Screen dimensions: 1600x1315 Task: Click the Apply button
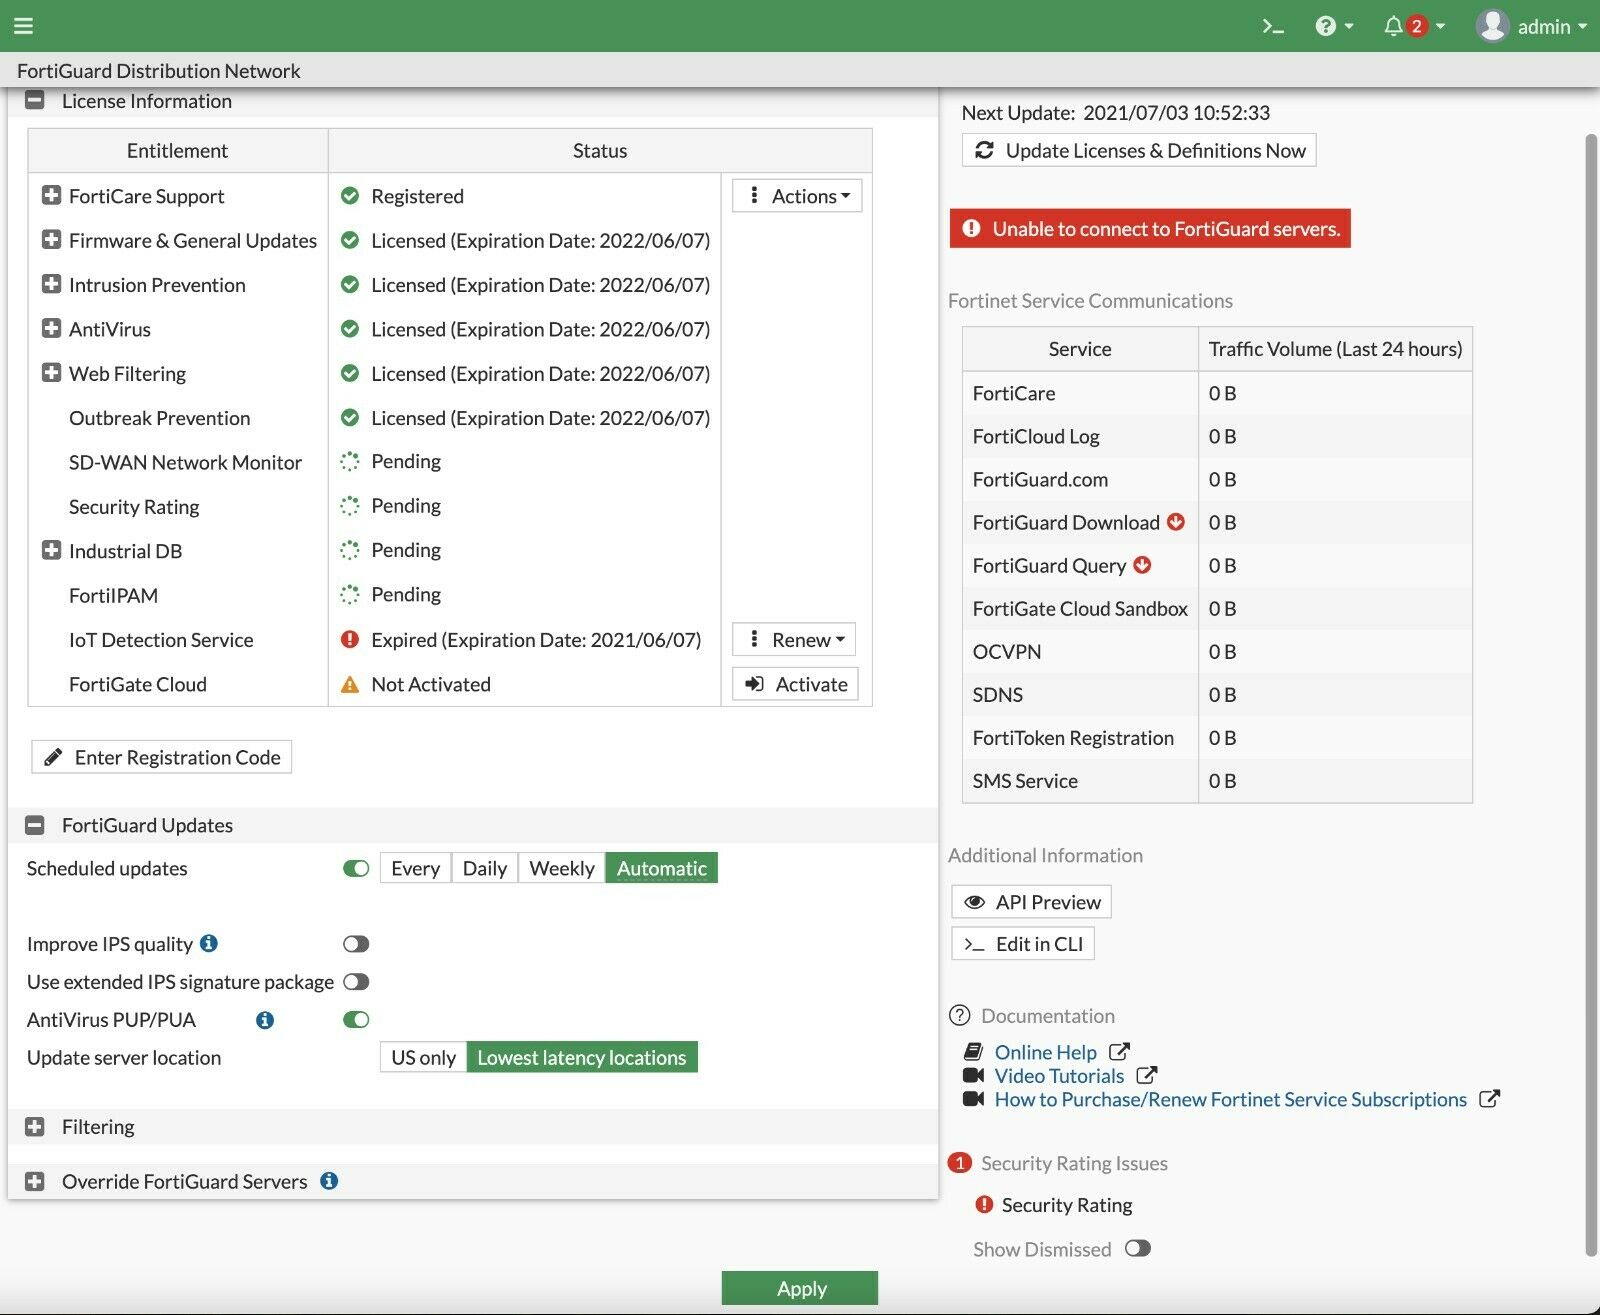coord(800,1288)
